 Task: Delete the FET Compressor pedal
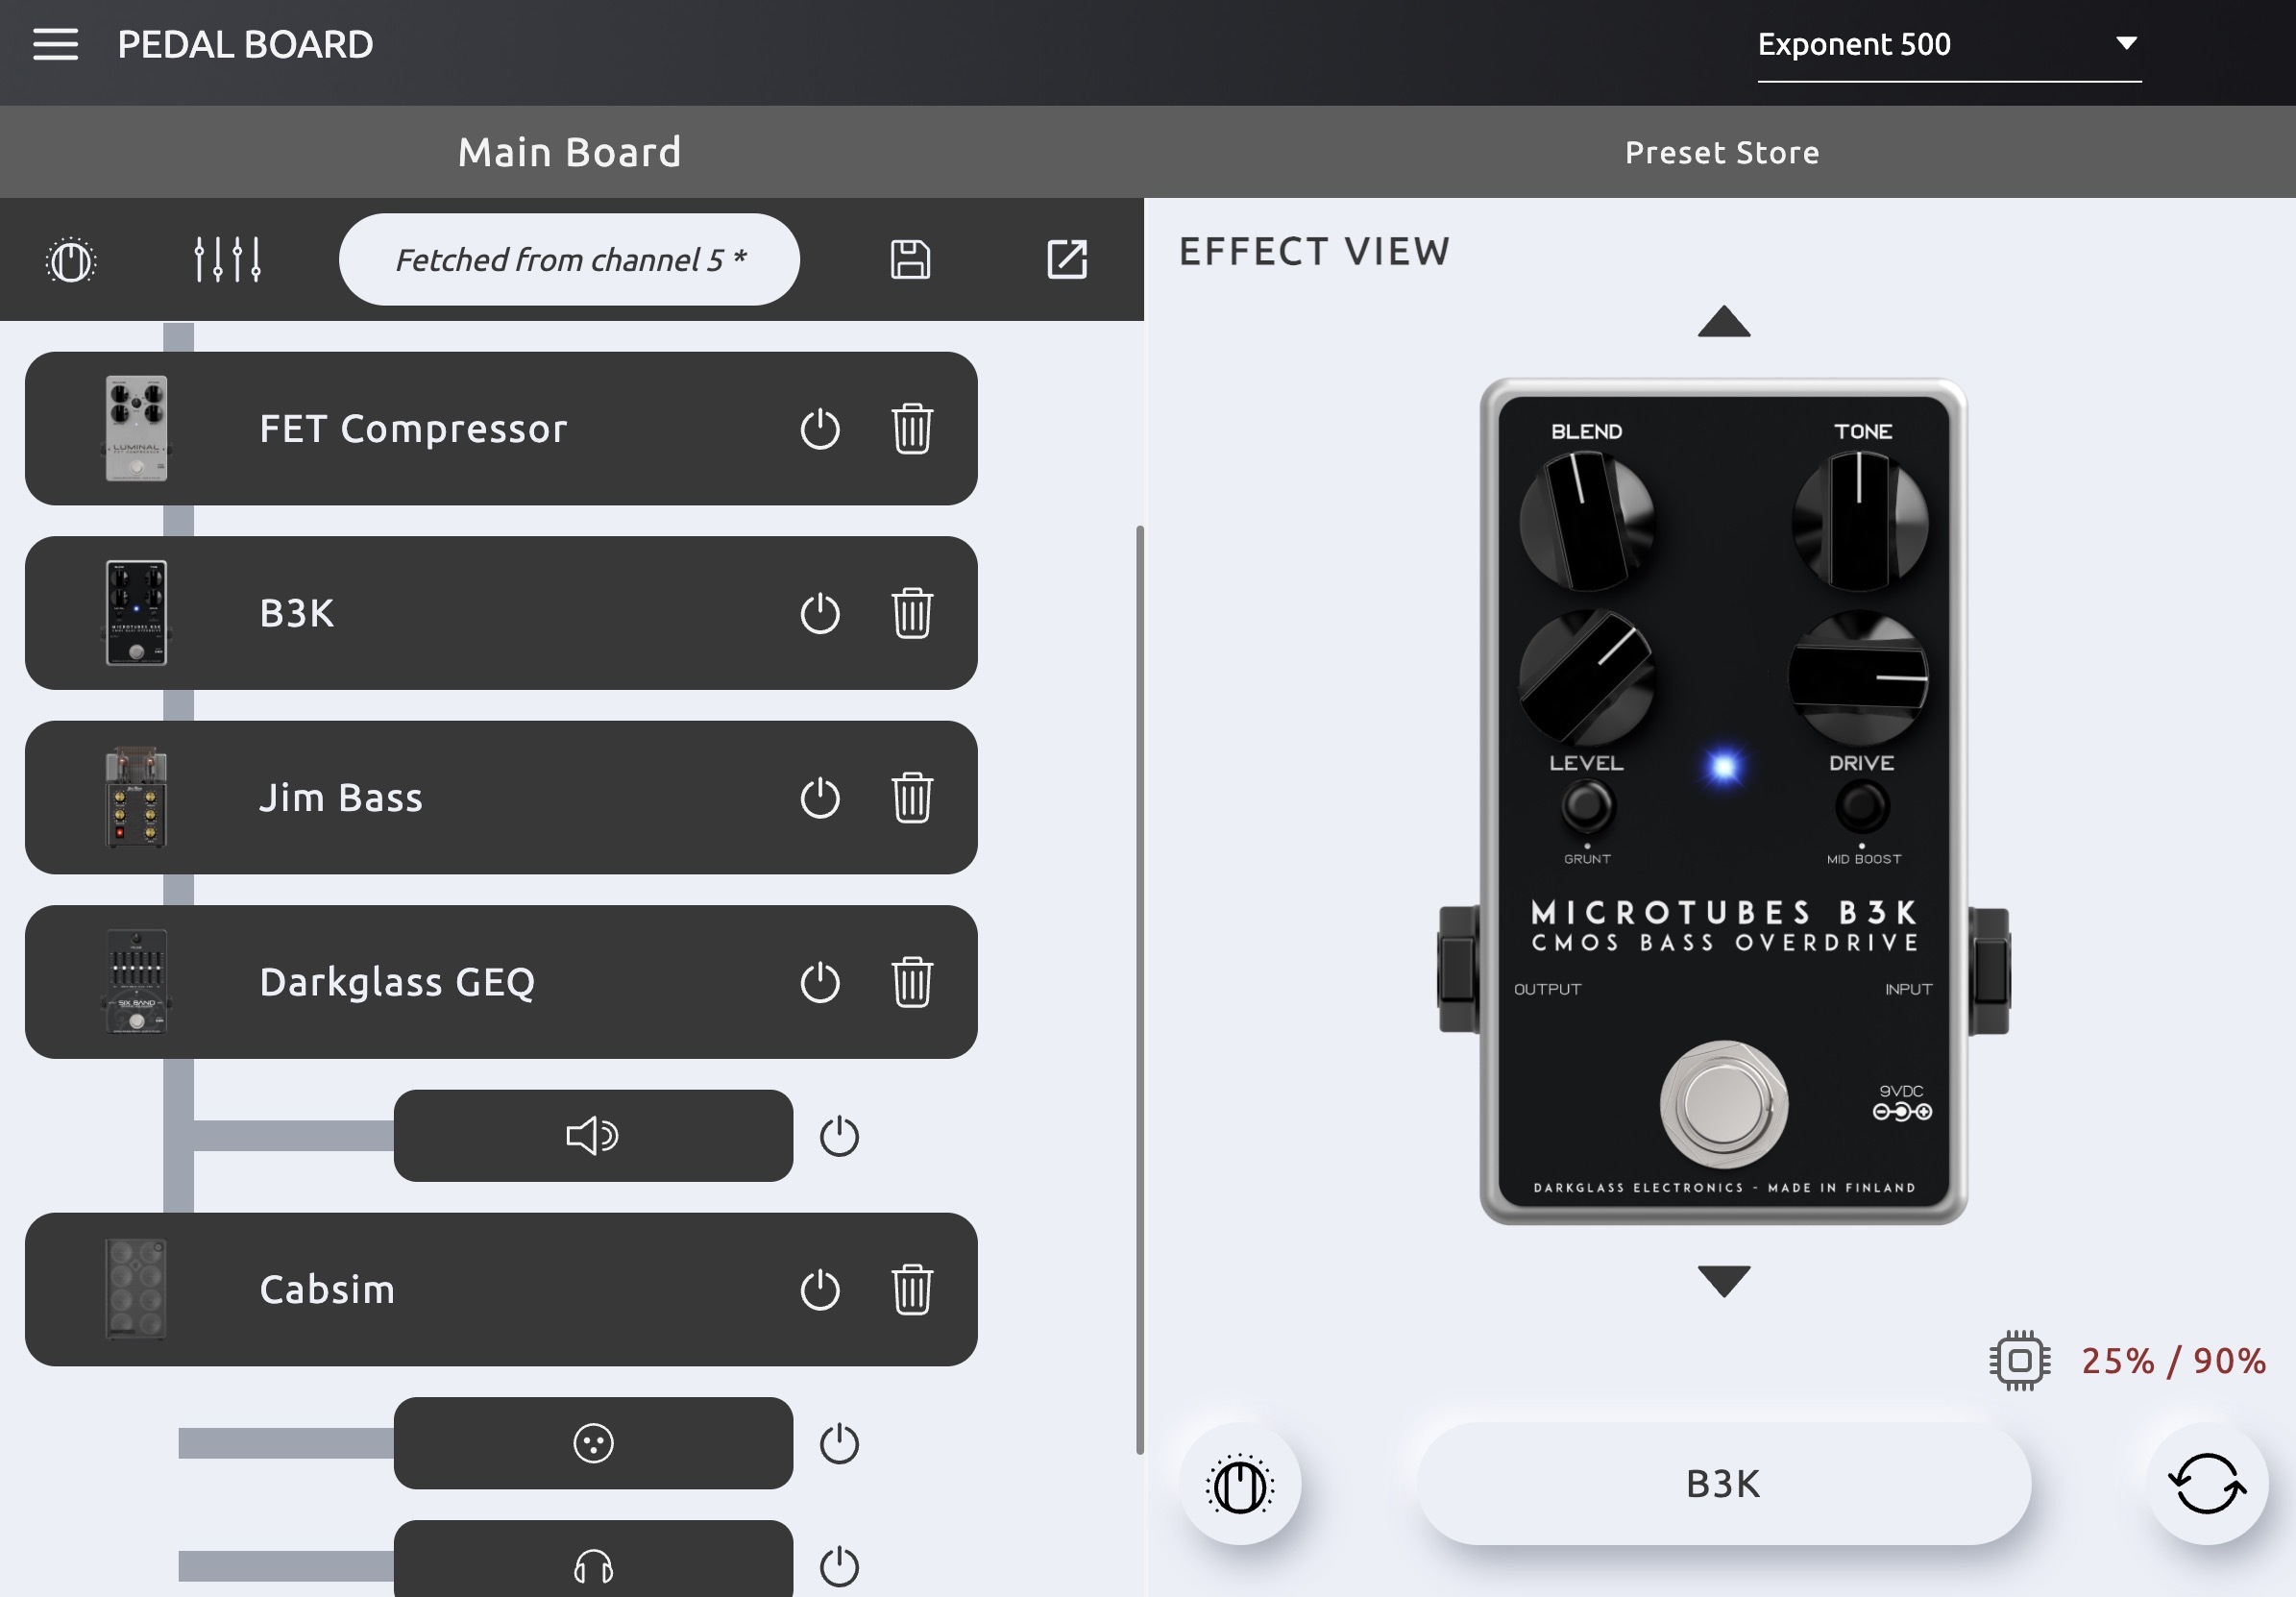tap(911, 429)
